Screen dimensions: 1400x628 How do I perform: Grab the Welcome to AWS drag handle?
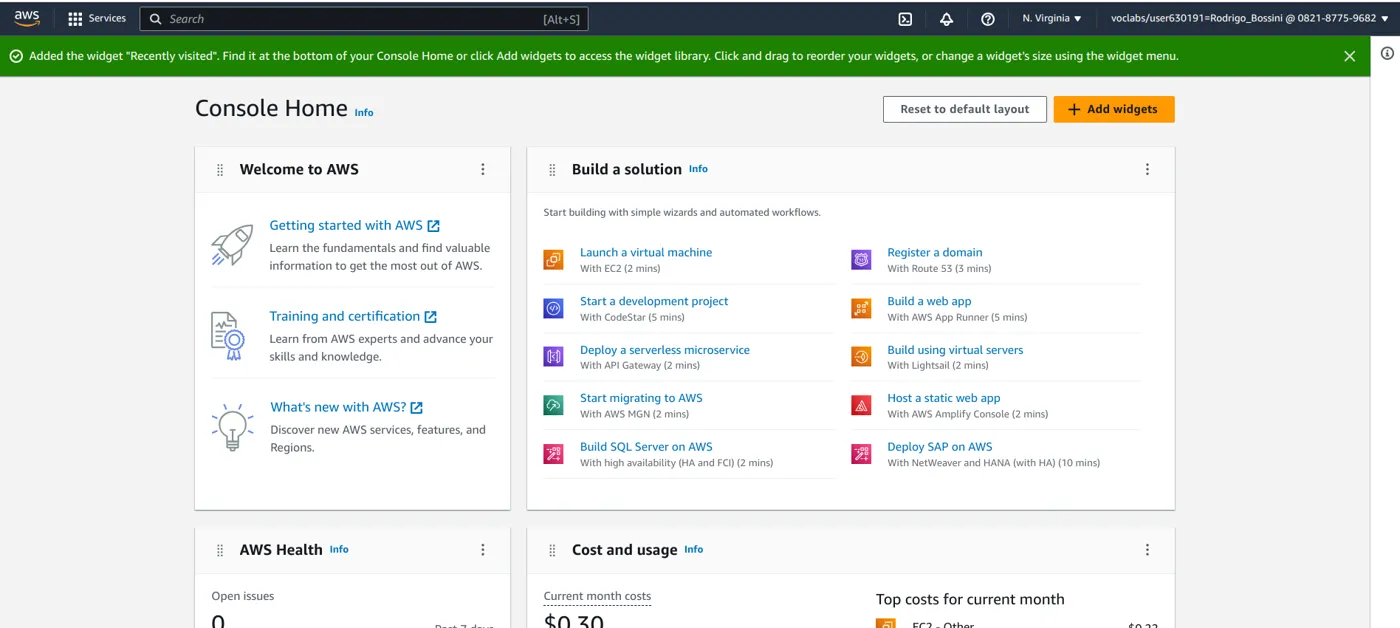tap(220, 170)
